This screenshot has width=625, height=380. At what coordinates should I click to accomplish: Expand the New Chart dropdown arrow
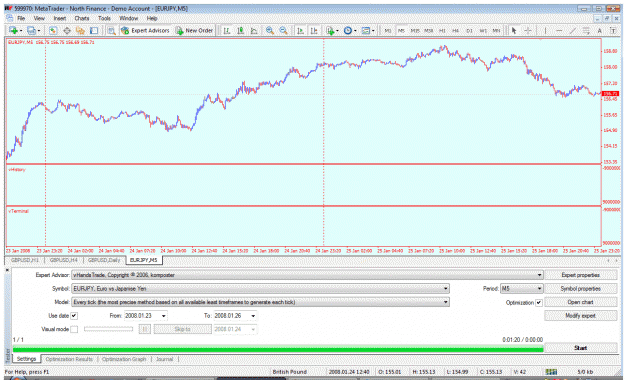tap(21, 31)
